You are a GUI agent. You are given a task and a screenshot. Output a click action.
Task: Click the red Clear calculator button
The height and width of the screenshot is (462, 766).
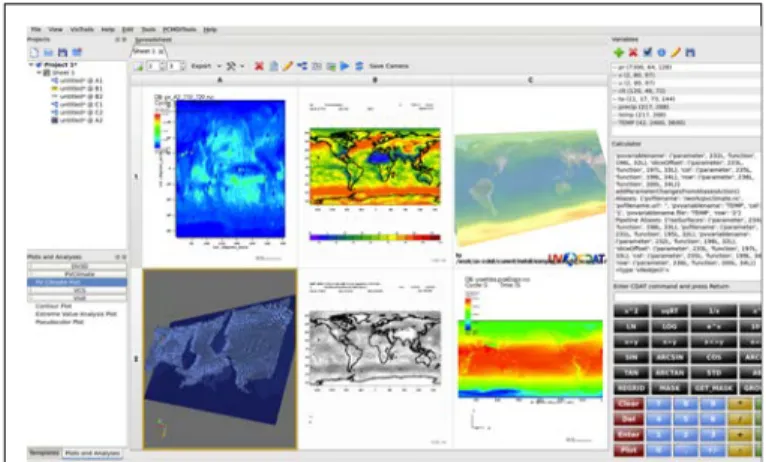tap(628, 404)
